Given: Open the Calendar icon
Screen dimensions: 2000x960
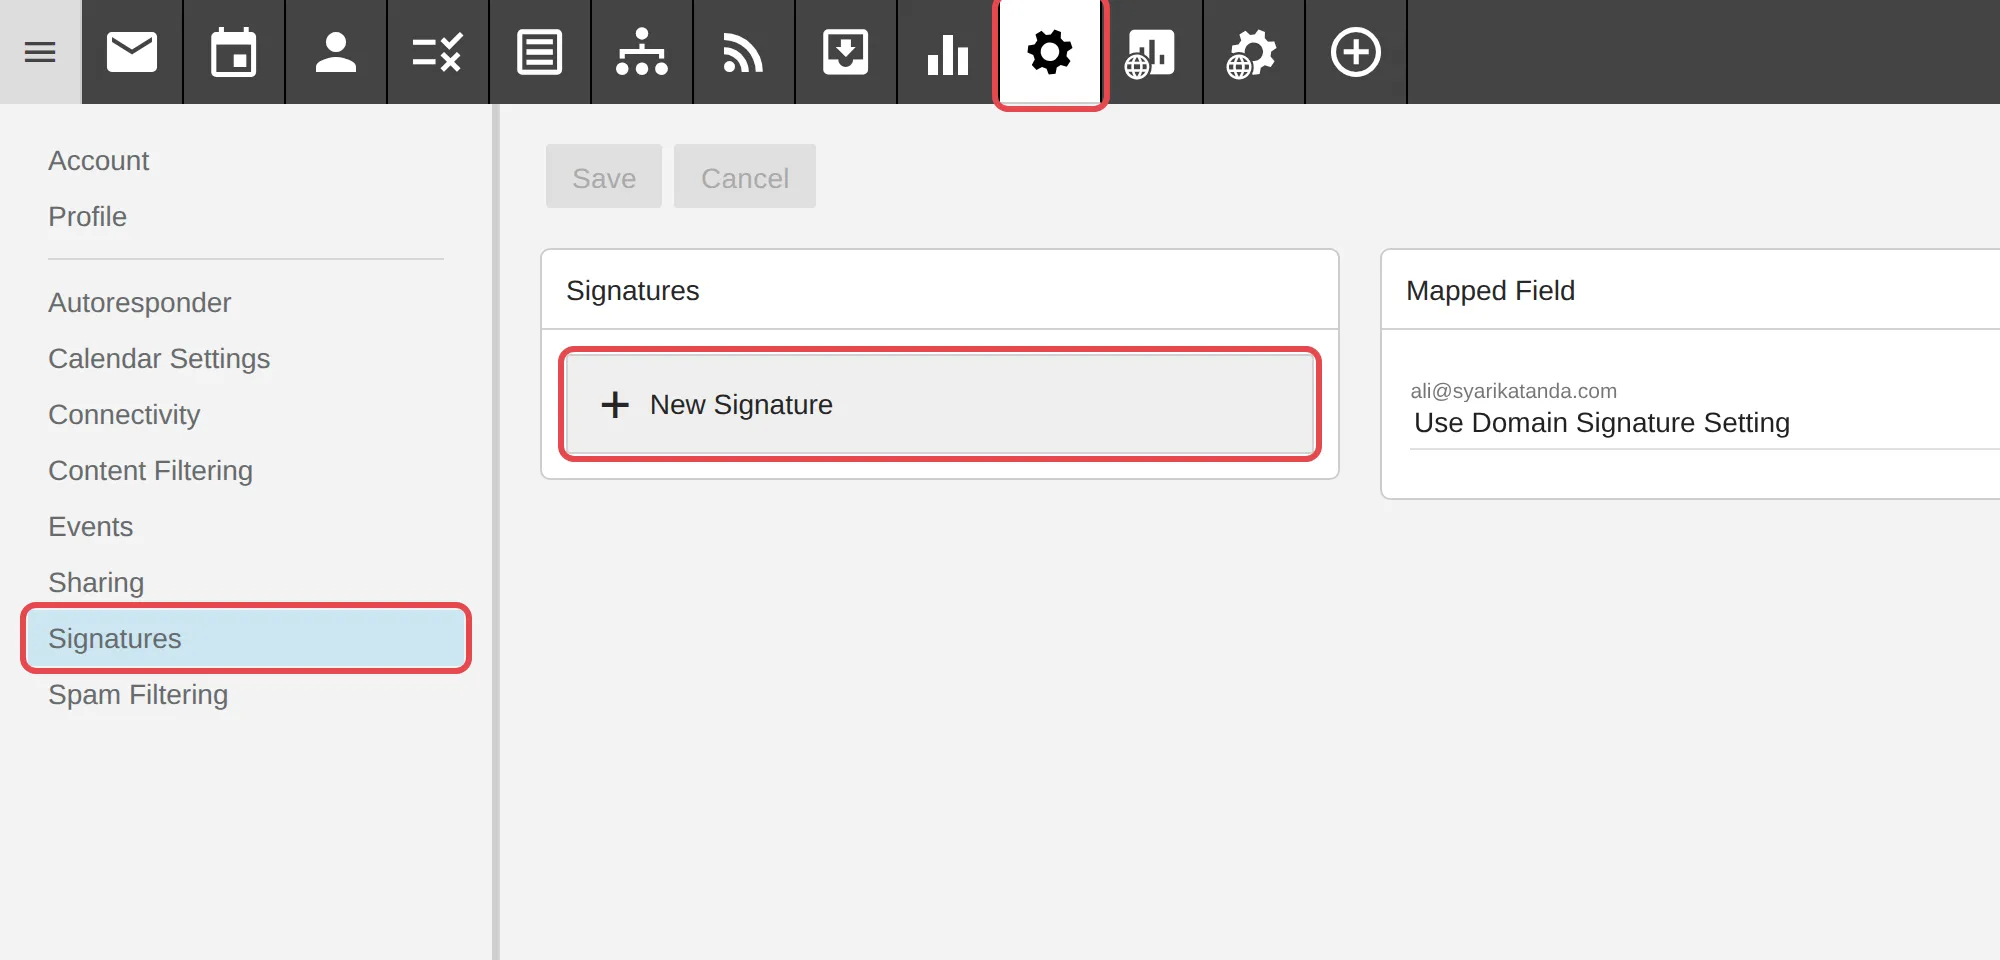Looking at the screenshot, I should (x=234, y=52).
